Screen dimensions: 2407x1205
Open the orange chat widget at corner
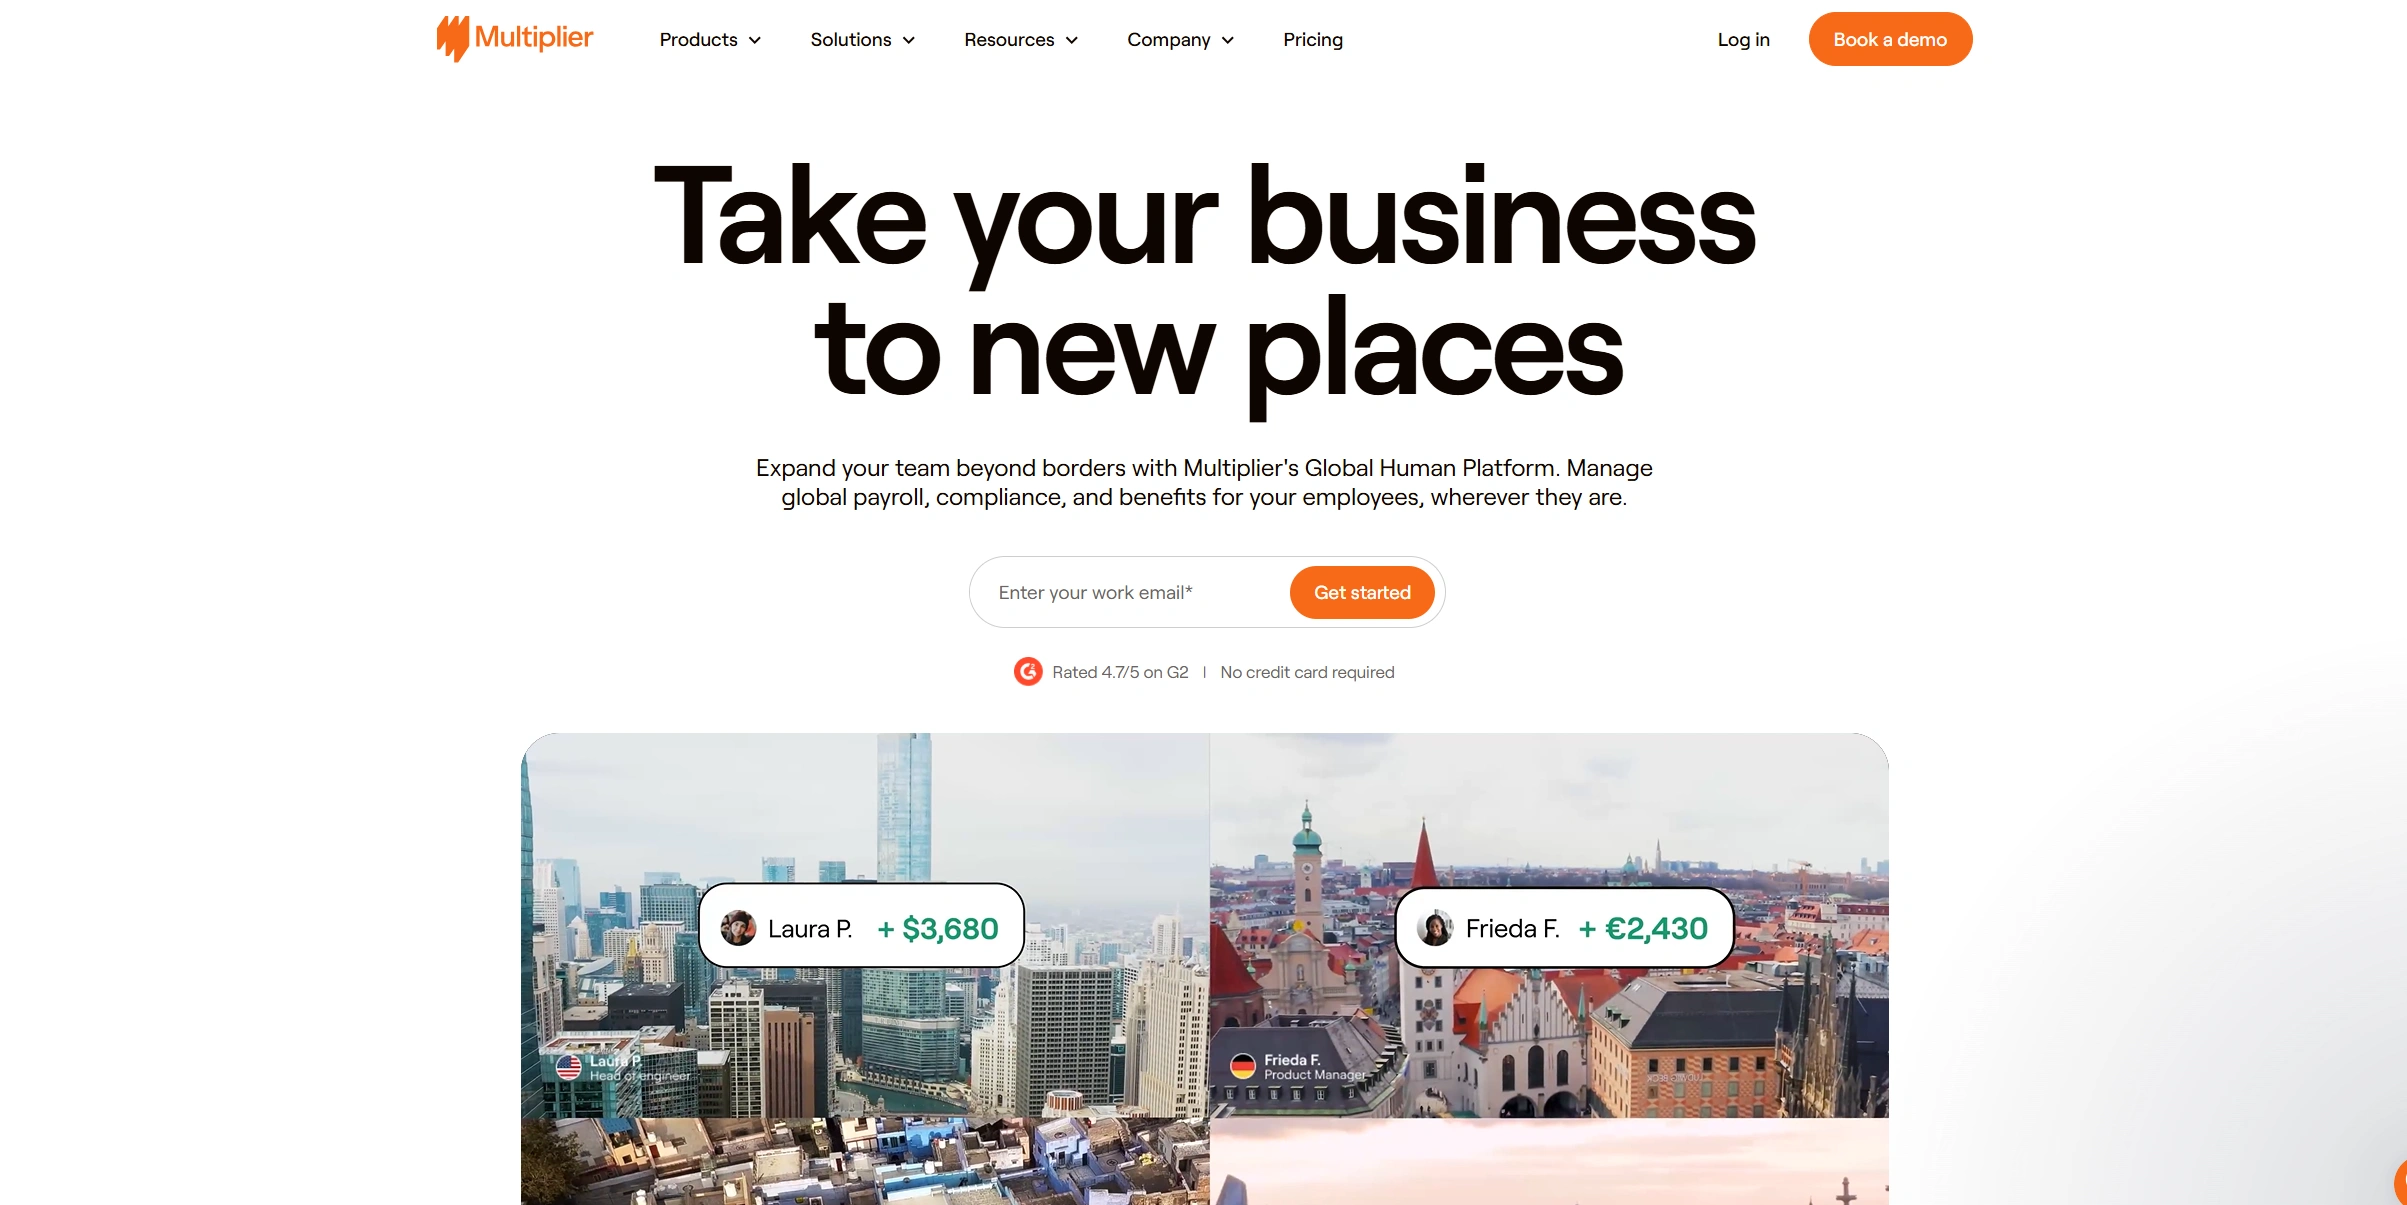coord(2399,1183)
